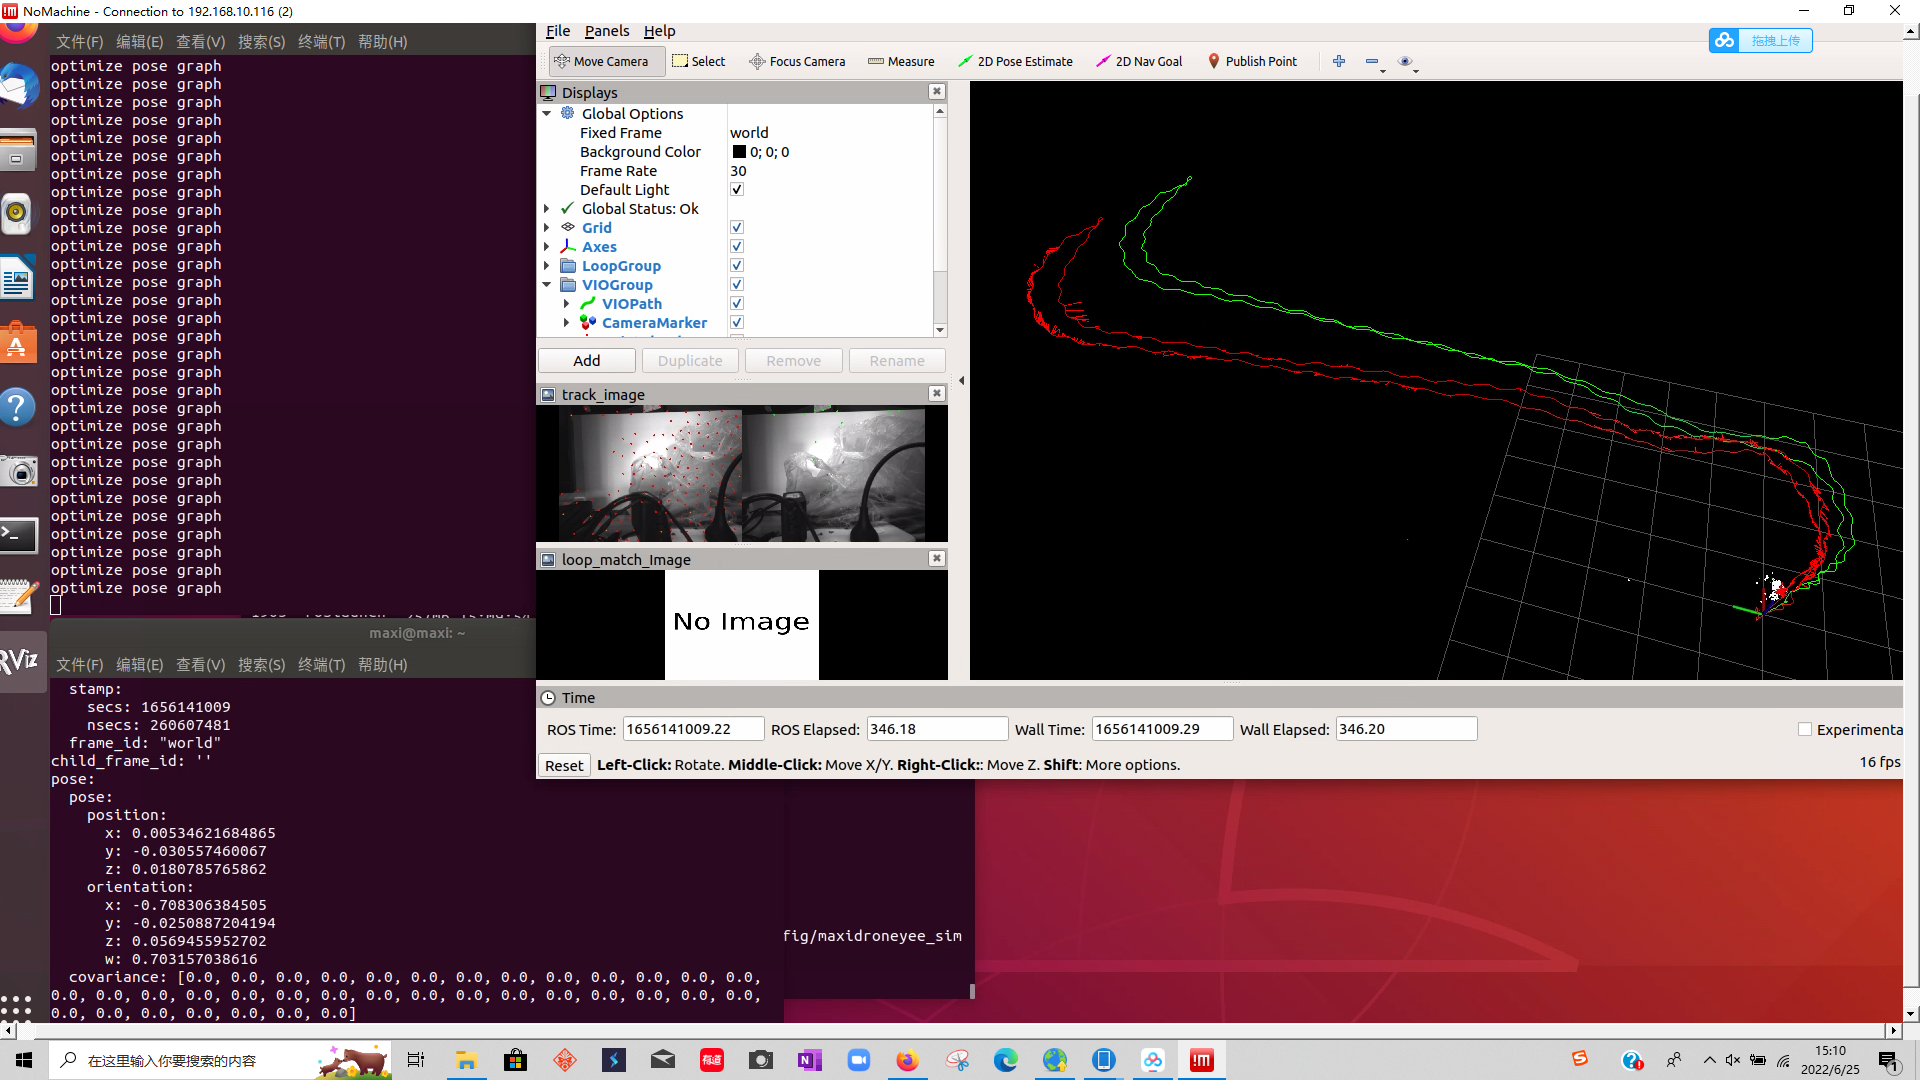Click the ROS Time input field
This screenshot has width=1920, height=1080.
click(x=692, y=729)
